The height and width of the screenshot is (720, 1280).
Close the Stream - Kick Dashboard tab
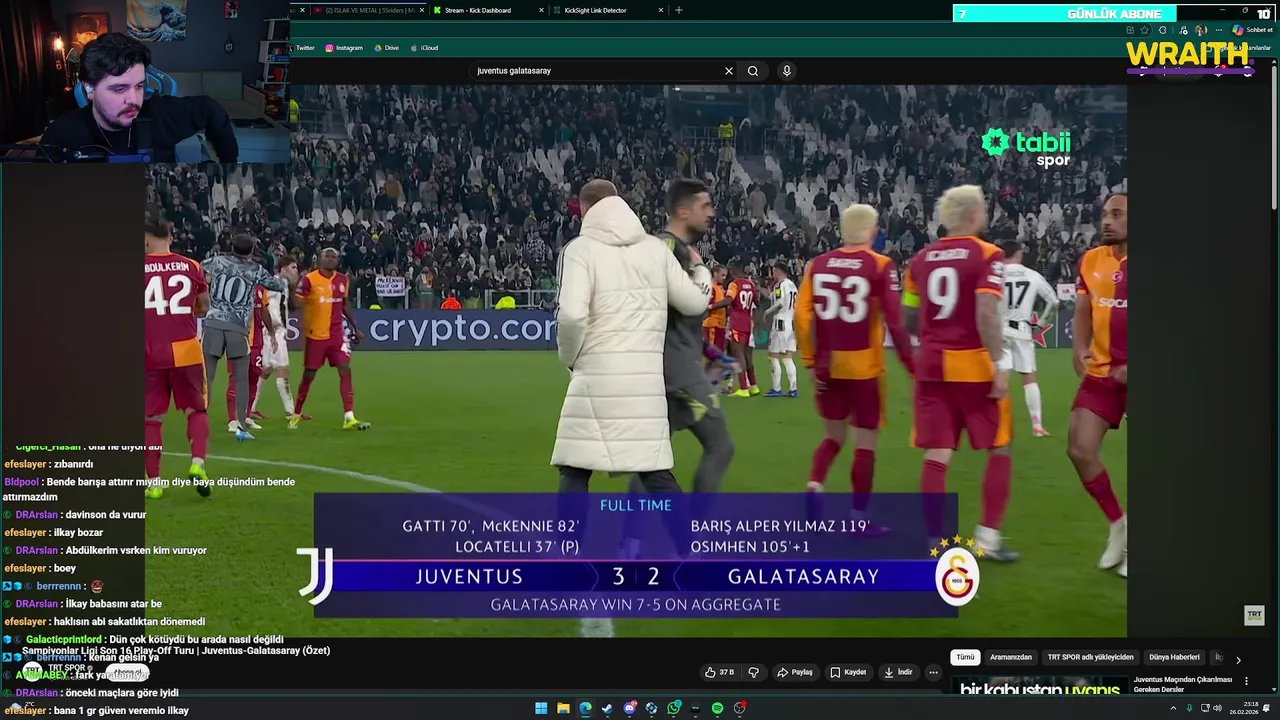click(541, 10)
